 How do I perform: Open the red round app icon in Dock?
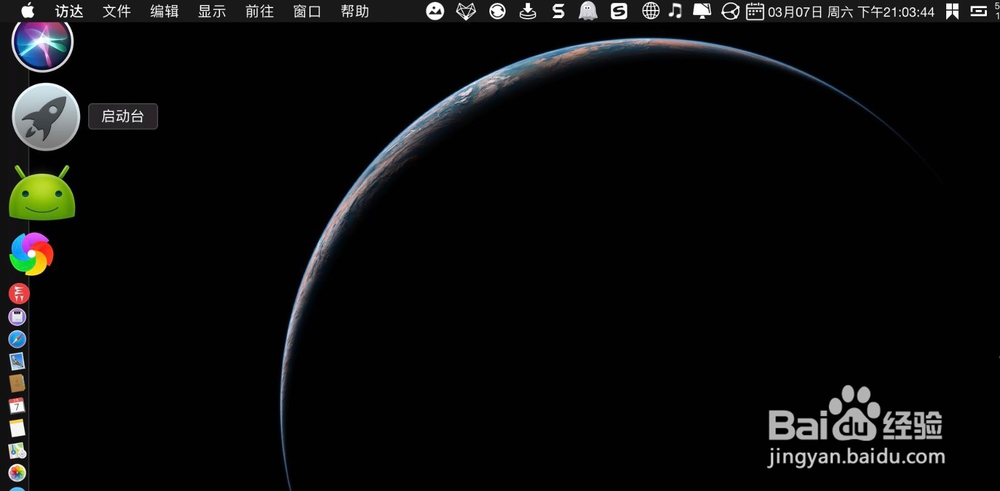[18, 293]
